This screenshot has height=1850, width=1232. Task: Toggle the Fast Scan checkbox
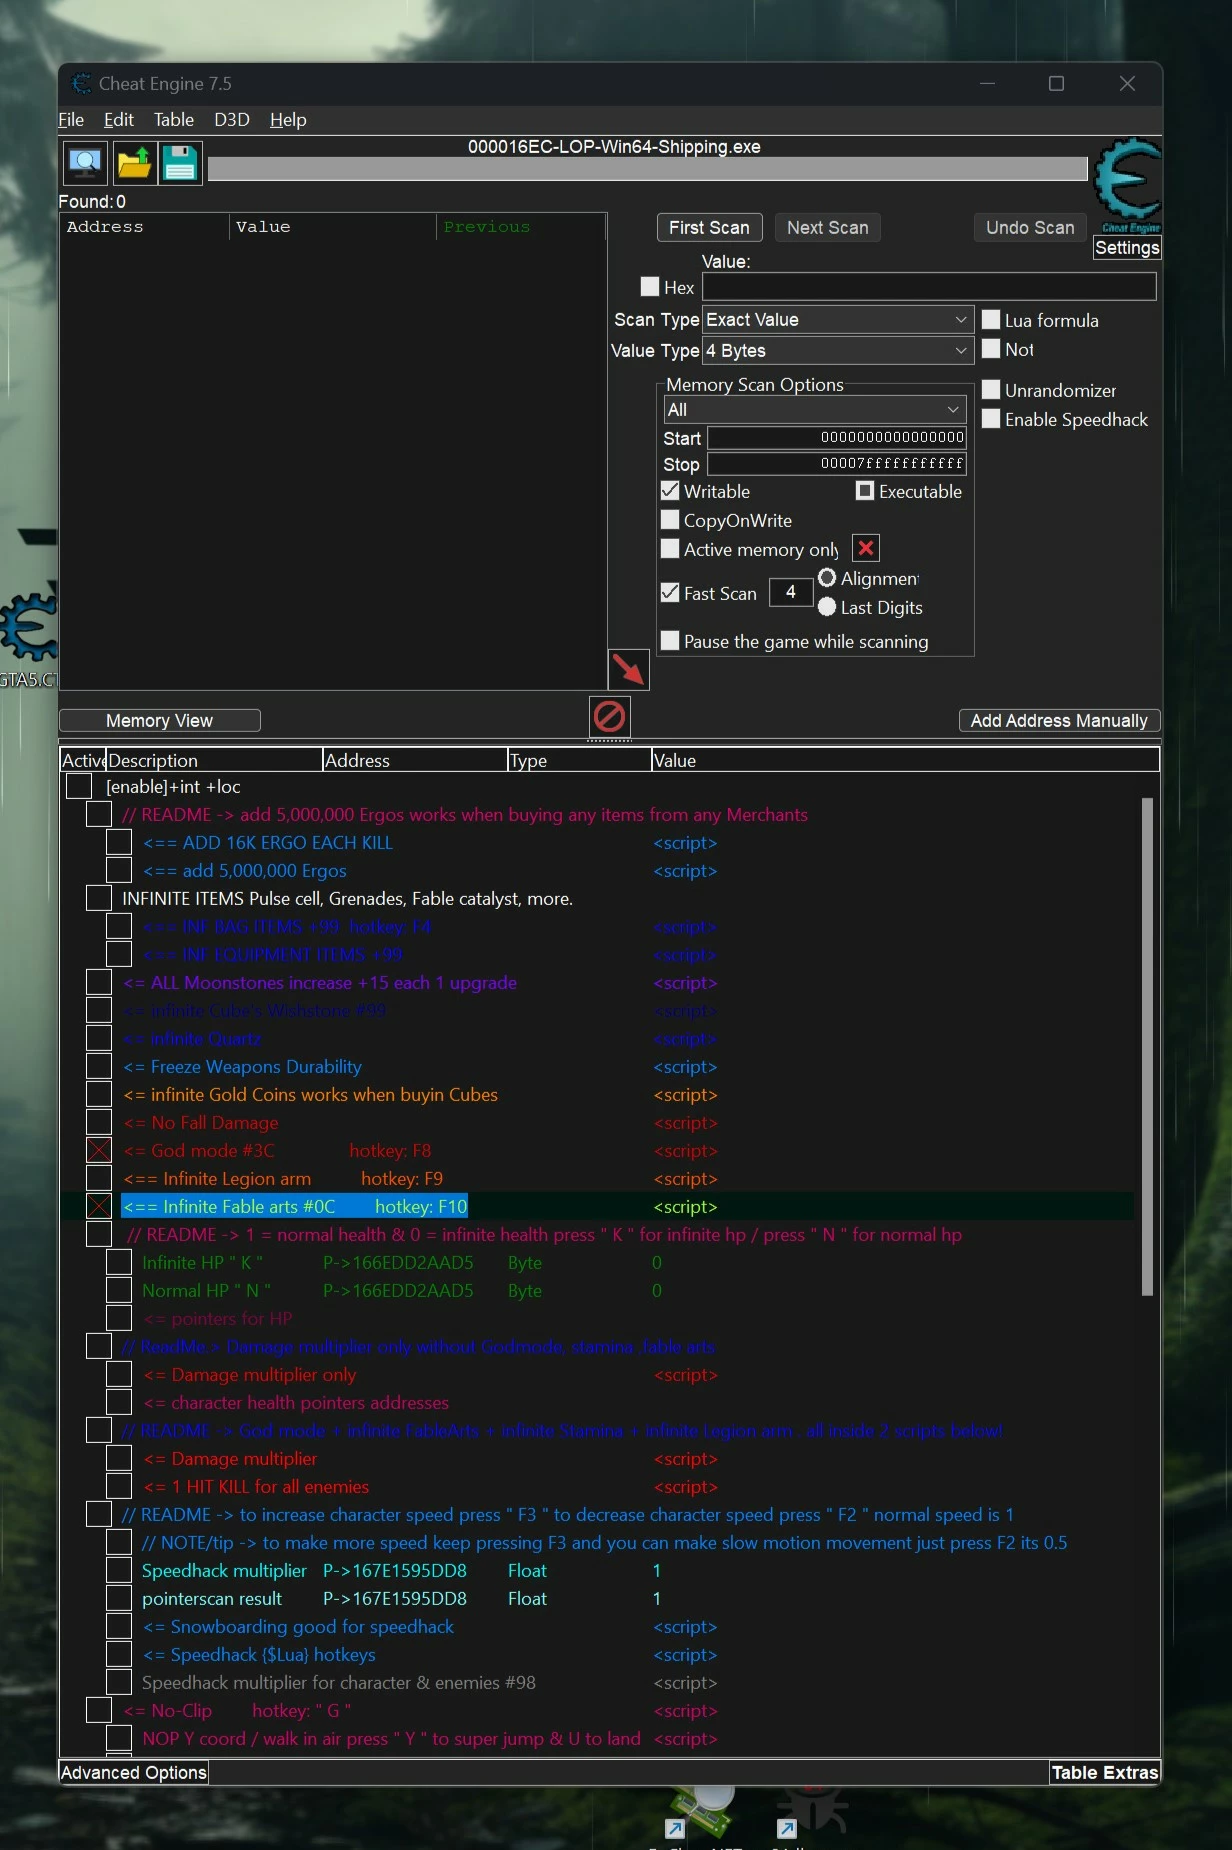(670, 593)
